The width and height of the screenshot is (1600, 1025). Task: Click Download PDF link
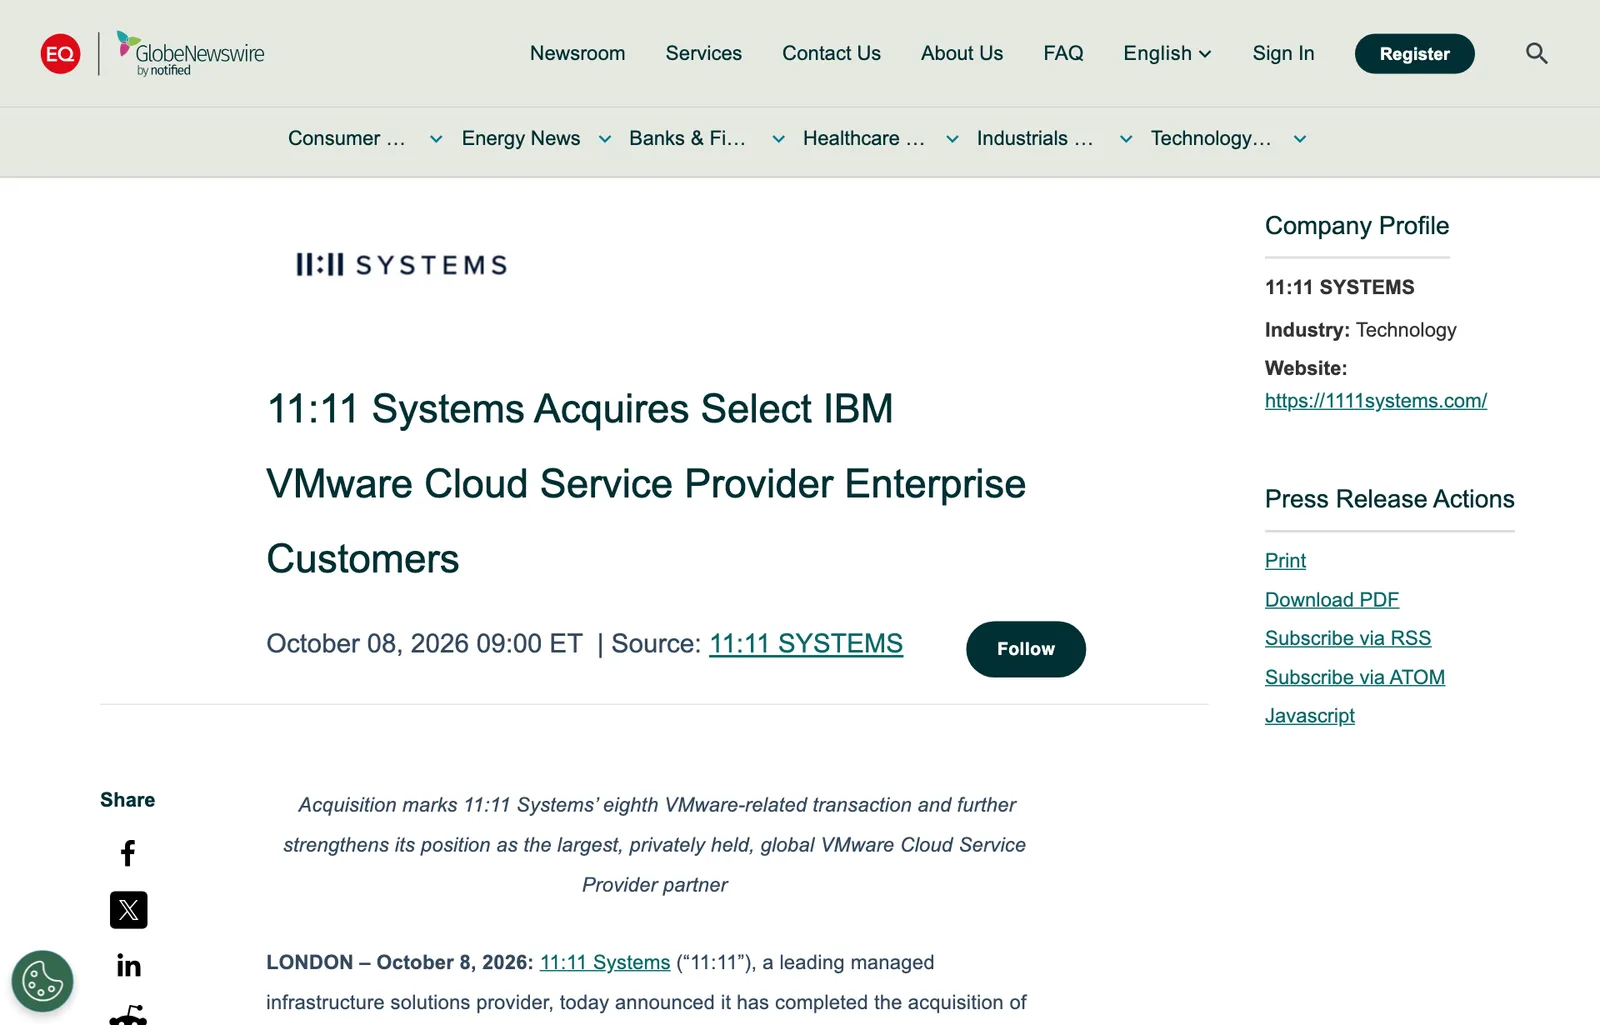click(x=1332, y=600)
